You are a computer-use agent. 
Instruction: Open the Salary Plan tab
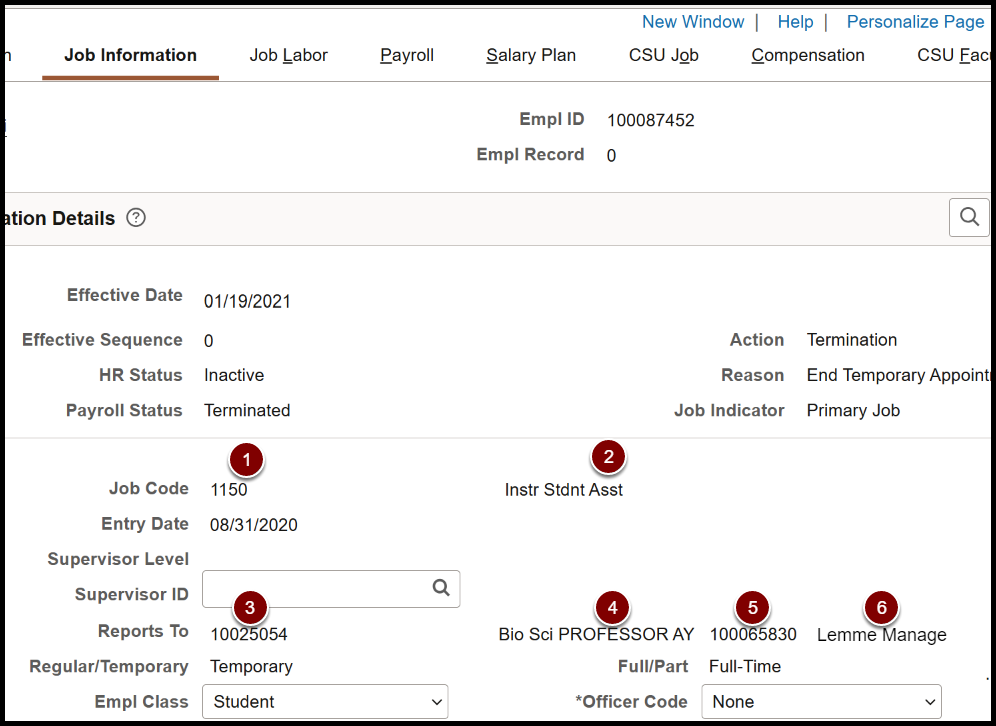click(x=531, y=56)
